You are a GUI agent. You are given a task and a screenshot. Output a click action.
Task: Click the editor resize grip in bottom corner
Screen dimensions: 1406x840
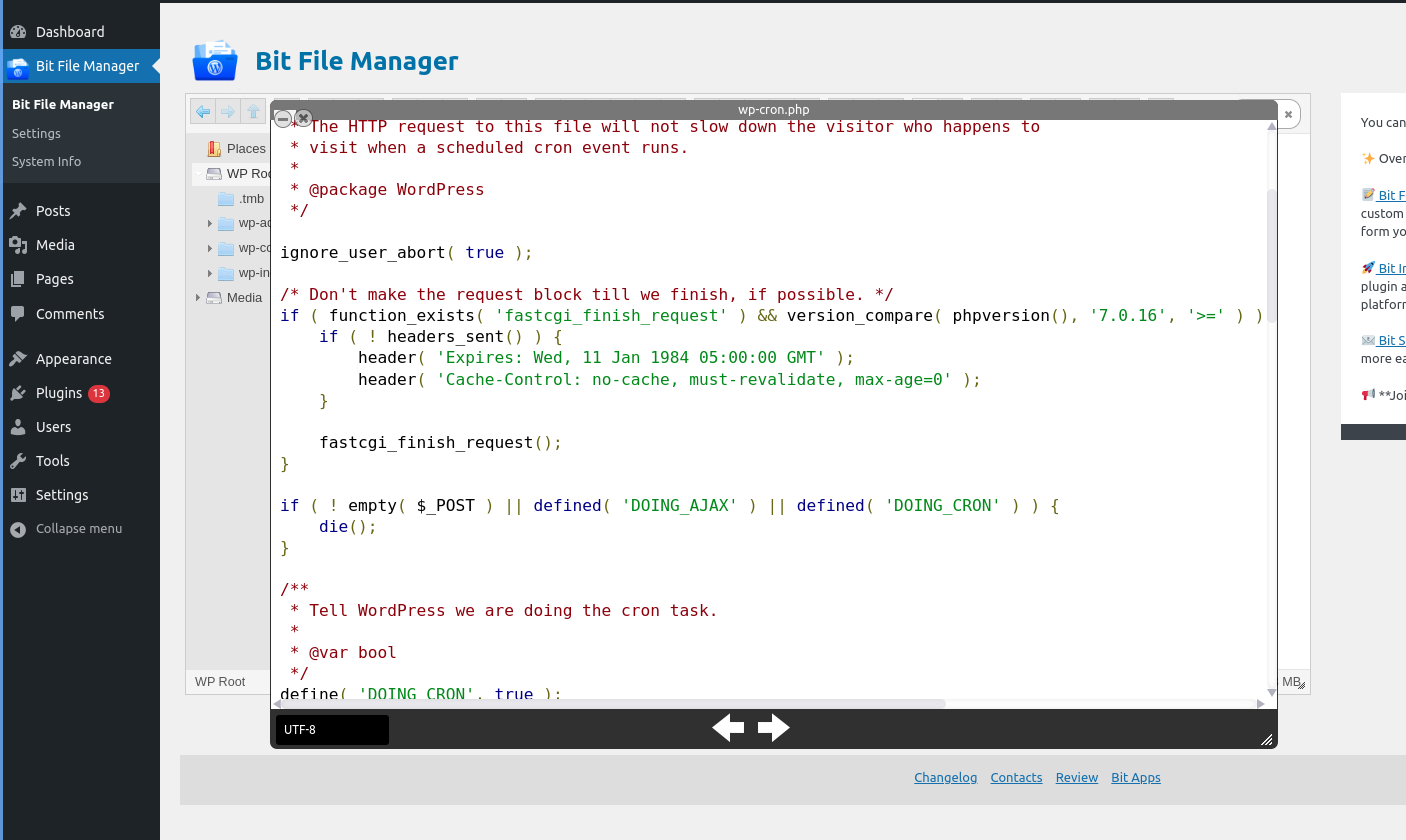(x=1267, y=739)
